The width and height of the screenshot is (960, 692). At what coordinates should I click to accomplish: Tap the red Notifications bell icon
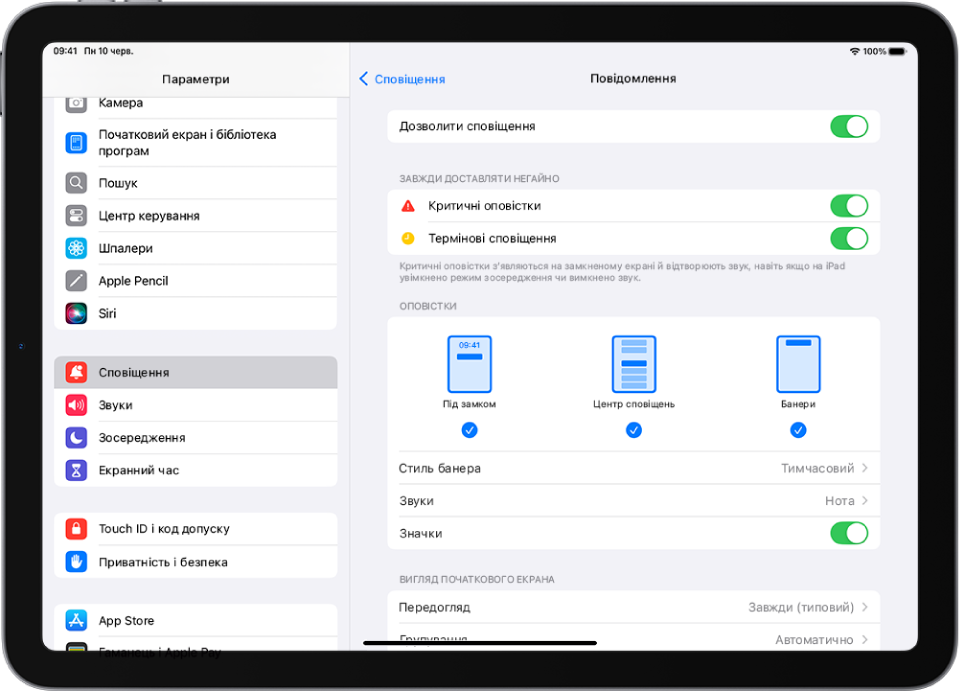pyautogui.click(x=76, y=372)
